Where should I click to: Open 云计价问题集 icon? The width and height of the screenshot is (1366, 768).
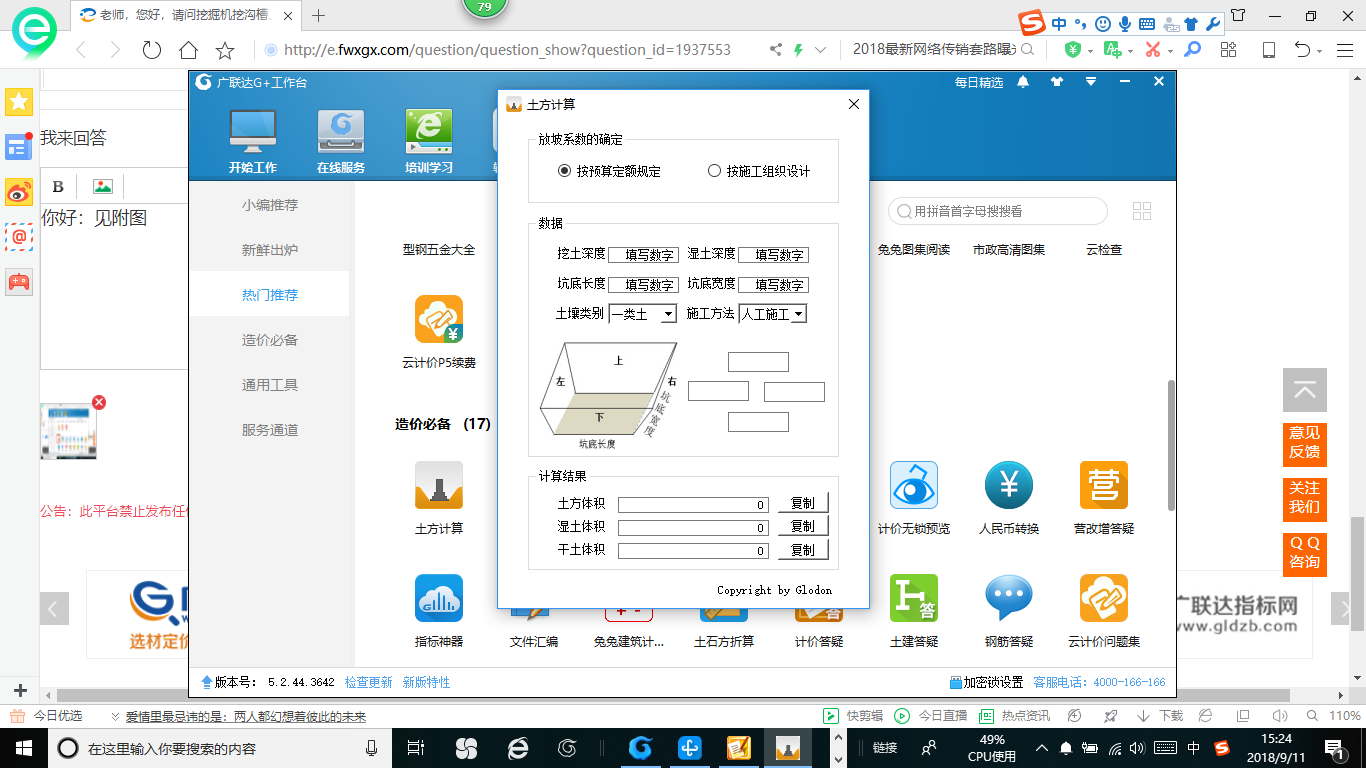tap(1104, 599)
